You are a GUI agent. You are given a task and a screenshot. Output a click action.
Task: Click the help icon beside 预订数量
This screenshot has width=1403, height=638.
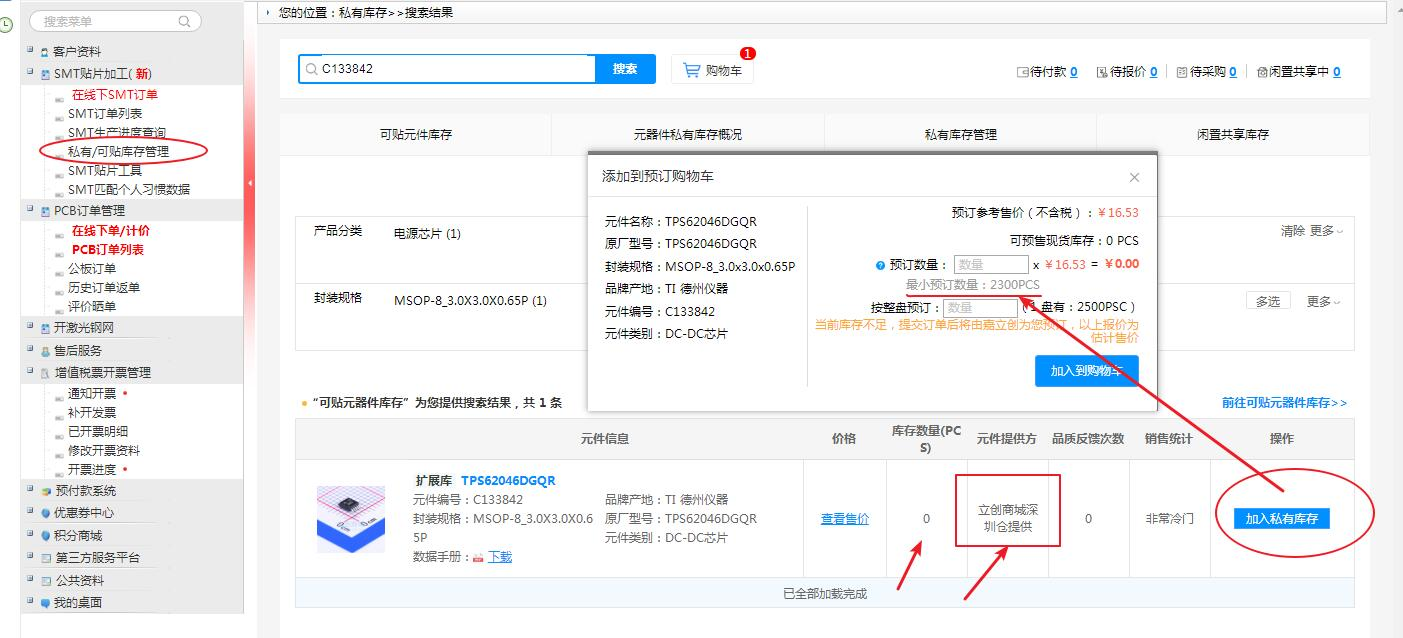pyautogui.click(x=880, y=265)
